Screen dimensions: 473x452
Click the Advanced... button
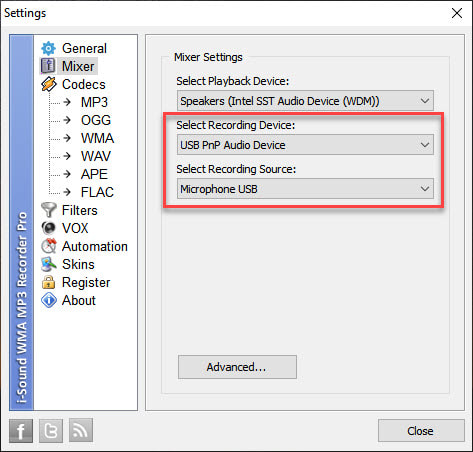click(237, 367)
